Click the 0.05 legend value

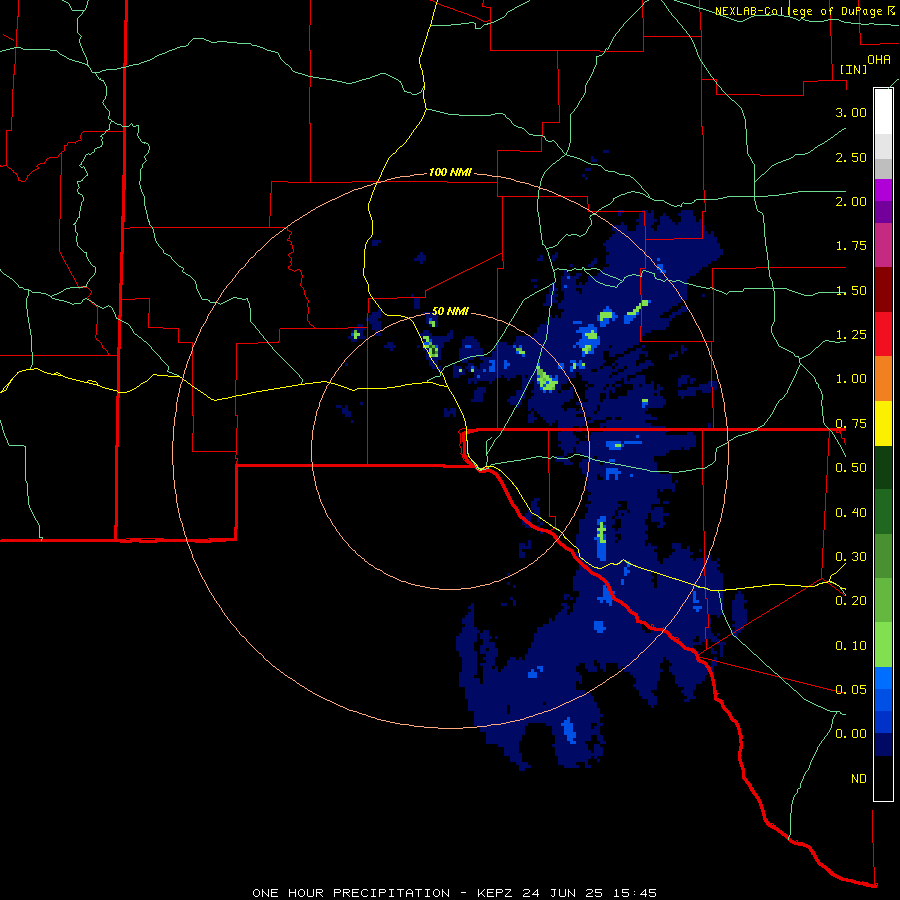pyautogui.click(x=851, y=690)
